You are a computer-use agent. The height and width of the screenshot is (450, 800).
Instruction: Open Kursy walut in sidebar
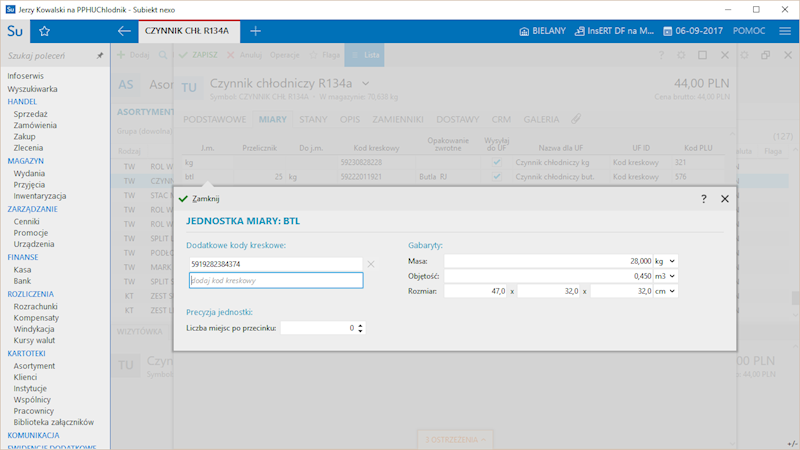coord(34,340)
